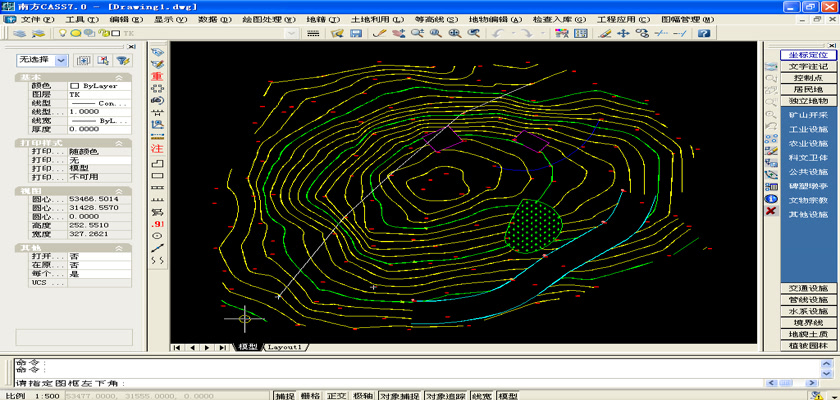The height and width of the screenshot is (400, 840).
Task: Click the 植被园林 button
Action: pyautogui.click(x=808, y=346)
